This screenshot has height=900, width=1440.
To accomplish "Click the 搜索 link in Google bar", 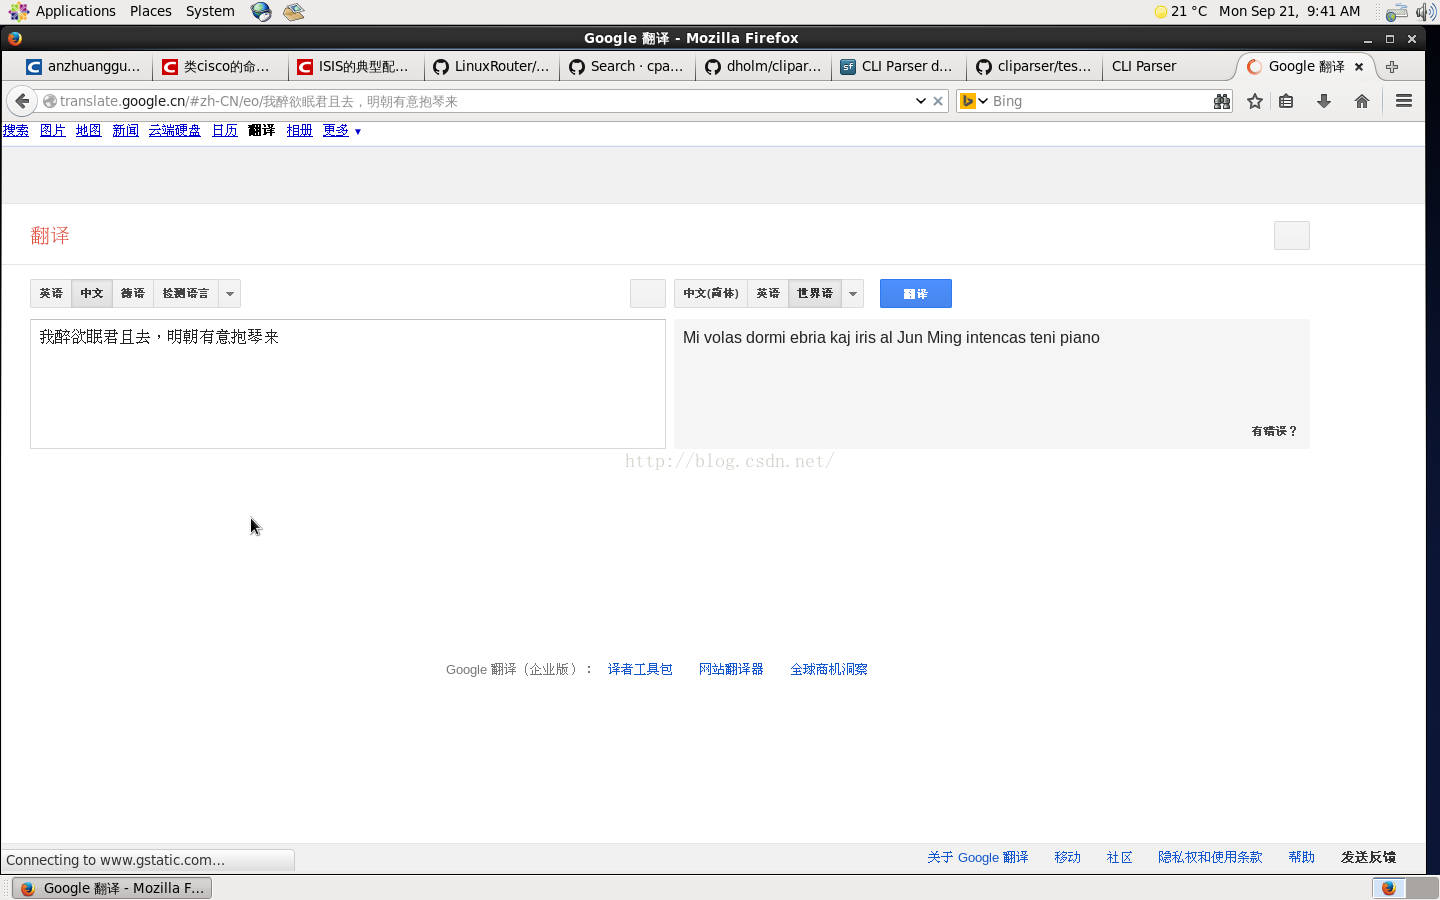I will [16, 130].
